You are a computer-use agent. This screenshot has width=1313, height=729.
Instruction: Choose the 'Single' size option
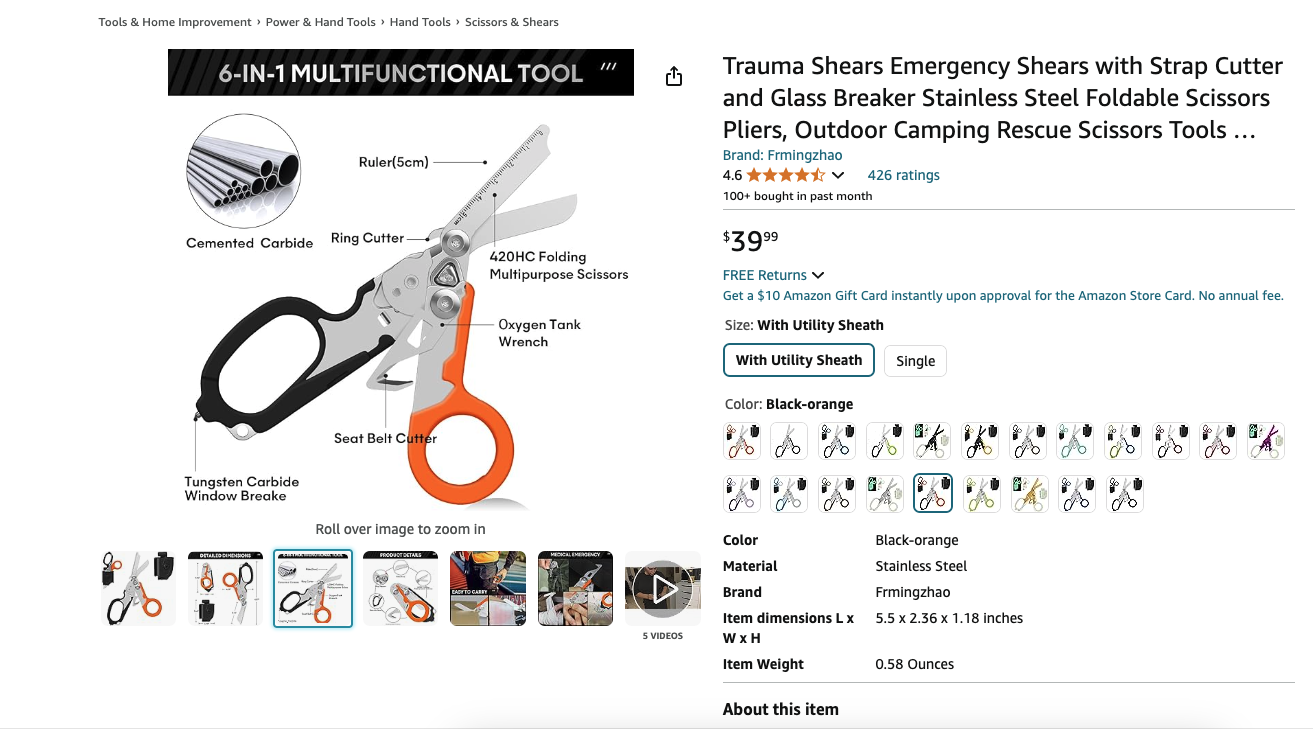pyautogui.click(x=915, y=361)
